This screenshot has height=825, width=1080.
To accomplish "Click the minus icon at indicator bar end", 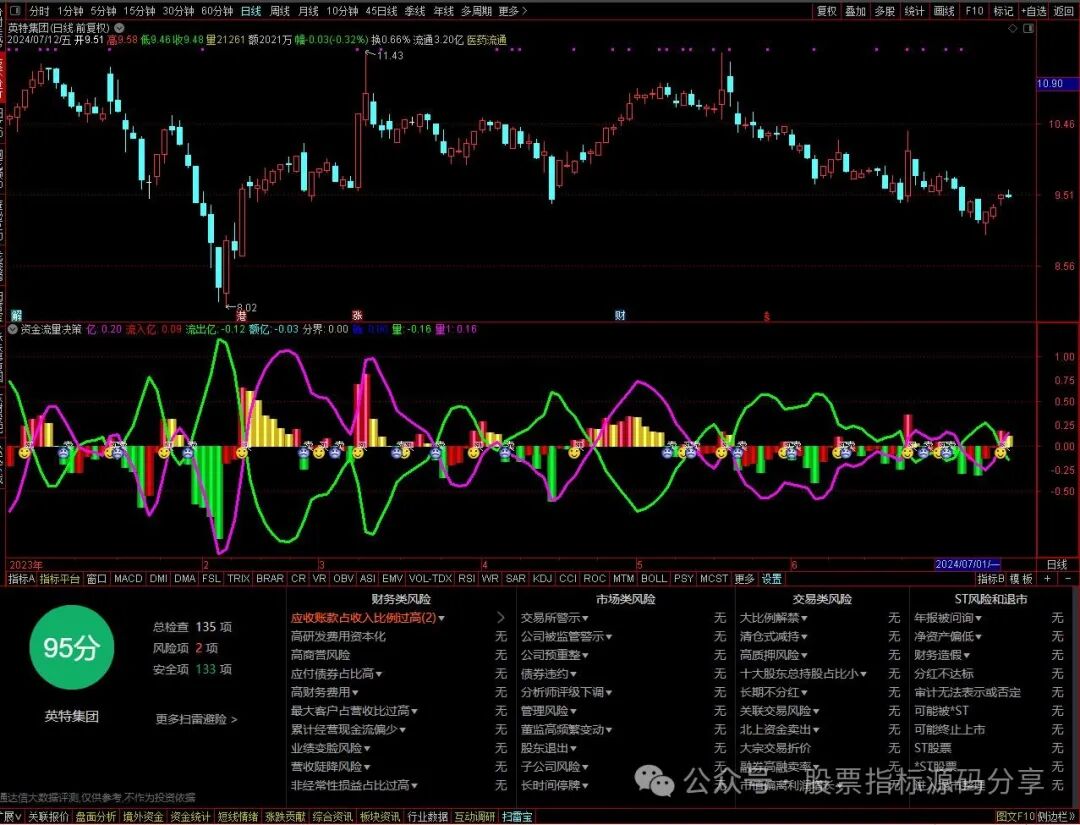I will (1068, 579).
